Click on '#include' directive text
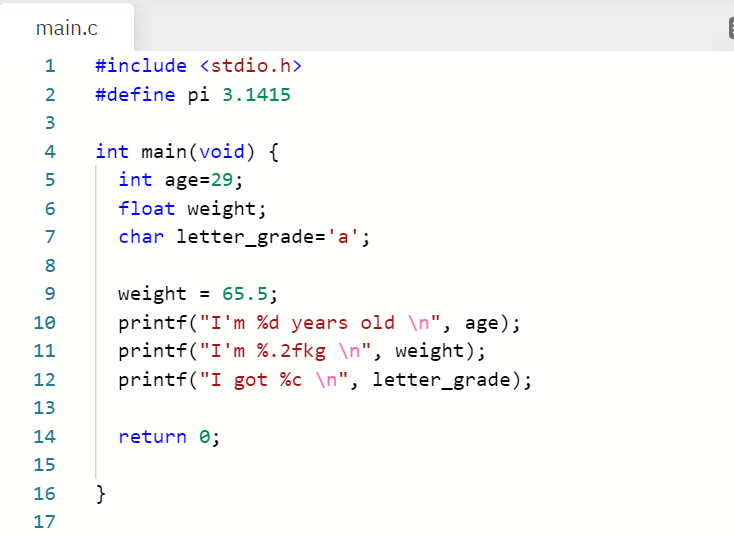 click(141, 66)
